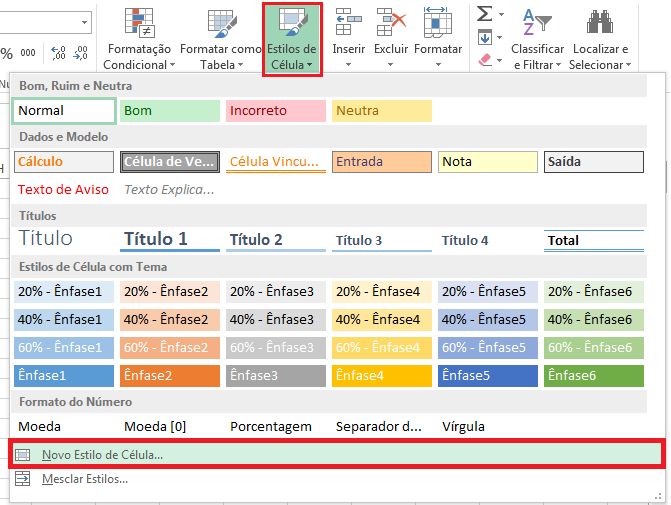Click the AutoSoma sigma icon
This screenshot has height=505, width=671.
485,14
